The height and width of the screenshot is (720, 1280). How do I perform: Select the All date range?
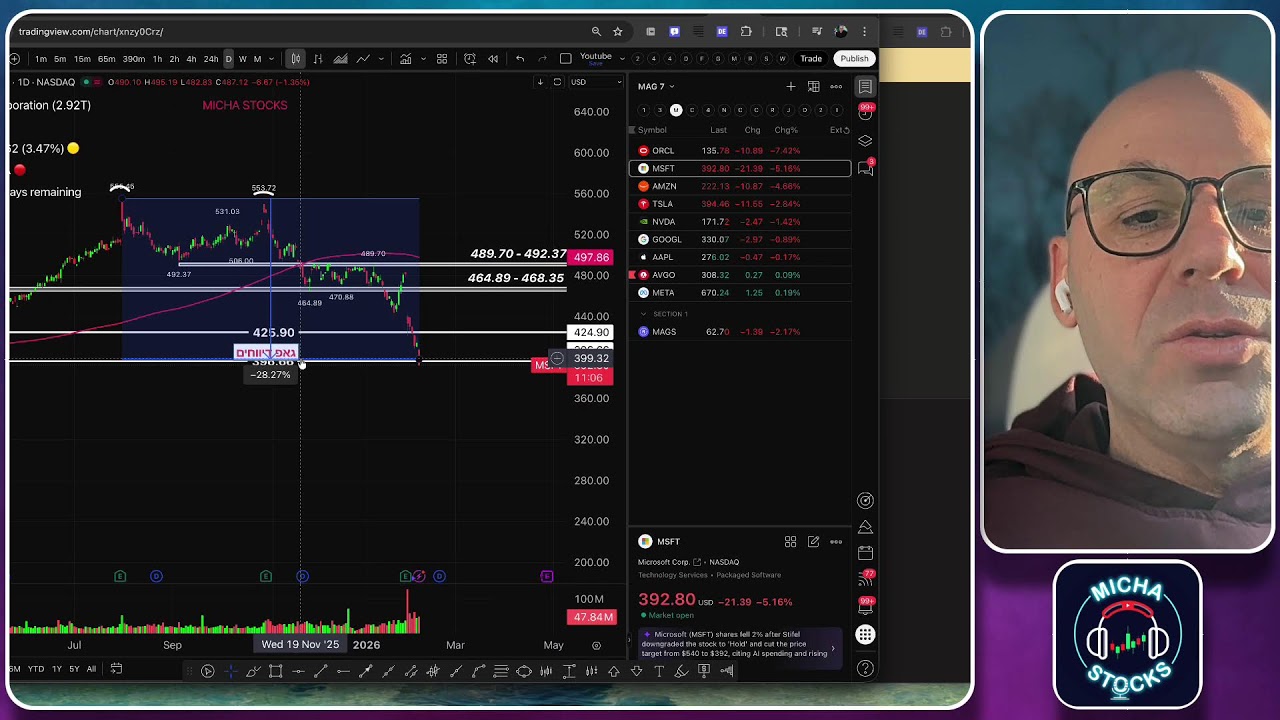point(91,669)
